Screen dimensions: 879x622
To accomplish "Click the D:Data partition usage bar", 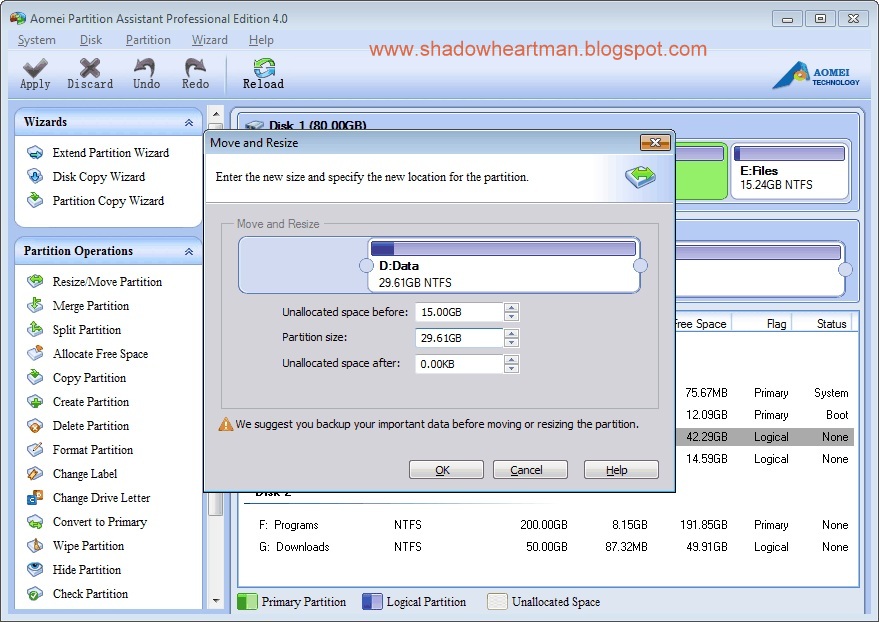I will (503, 248).
